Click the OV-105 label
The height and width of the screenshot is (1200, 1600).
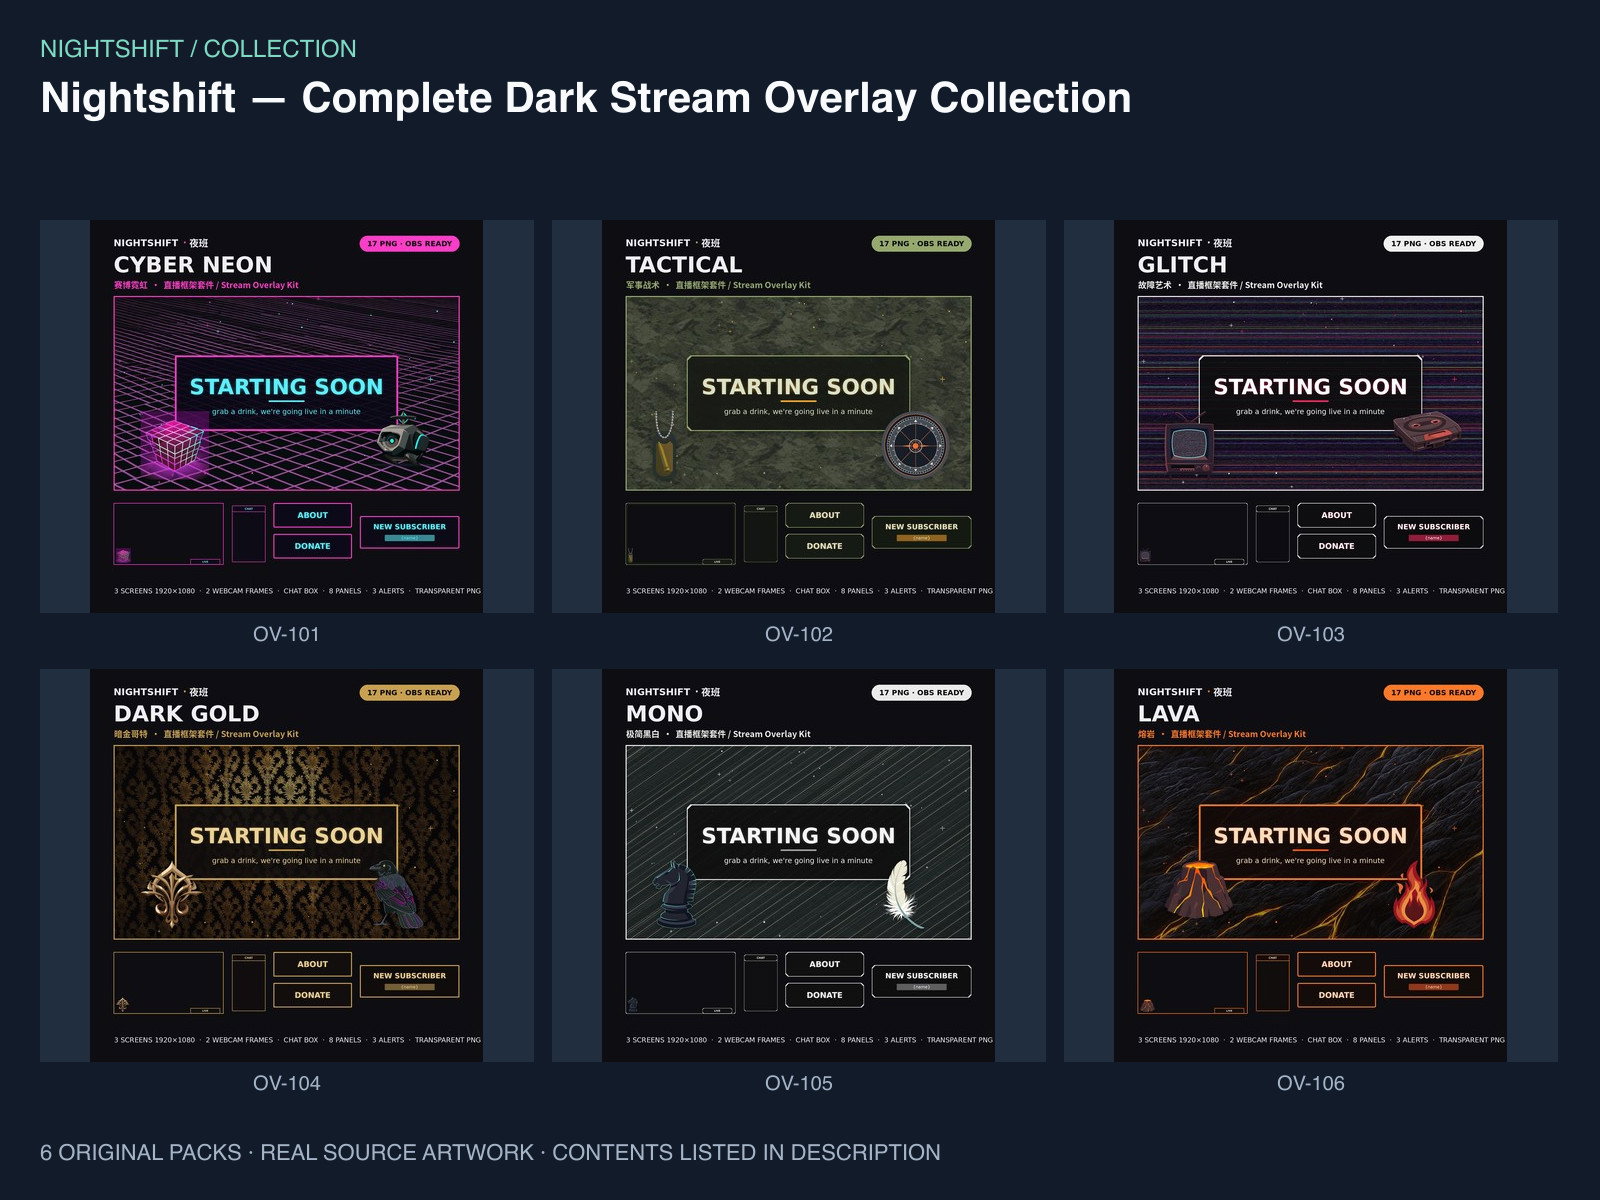(x=798, y=1083)
